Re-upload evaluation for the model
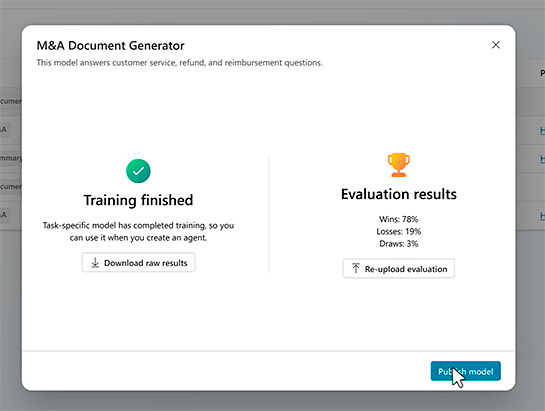 pyautogui.click(x=399, y=268)
